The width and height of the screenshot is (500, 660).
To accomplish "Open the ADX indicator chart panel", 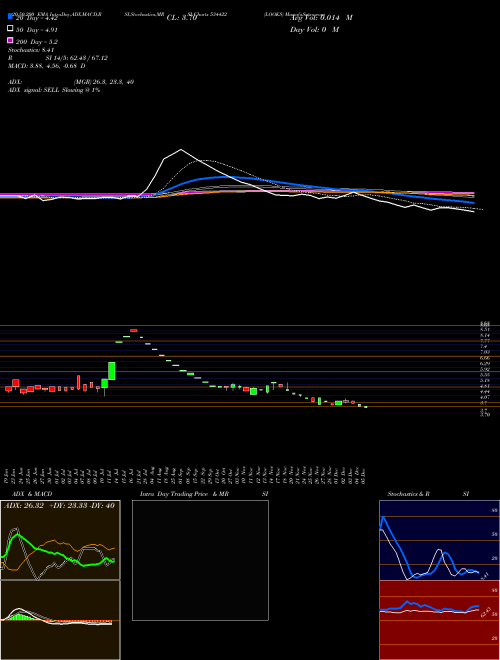I will (x=60, y=540).
